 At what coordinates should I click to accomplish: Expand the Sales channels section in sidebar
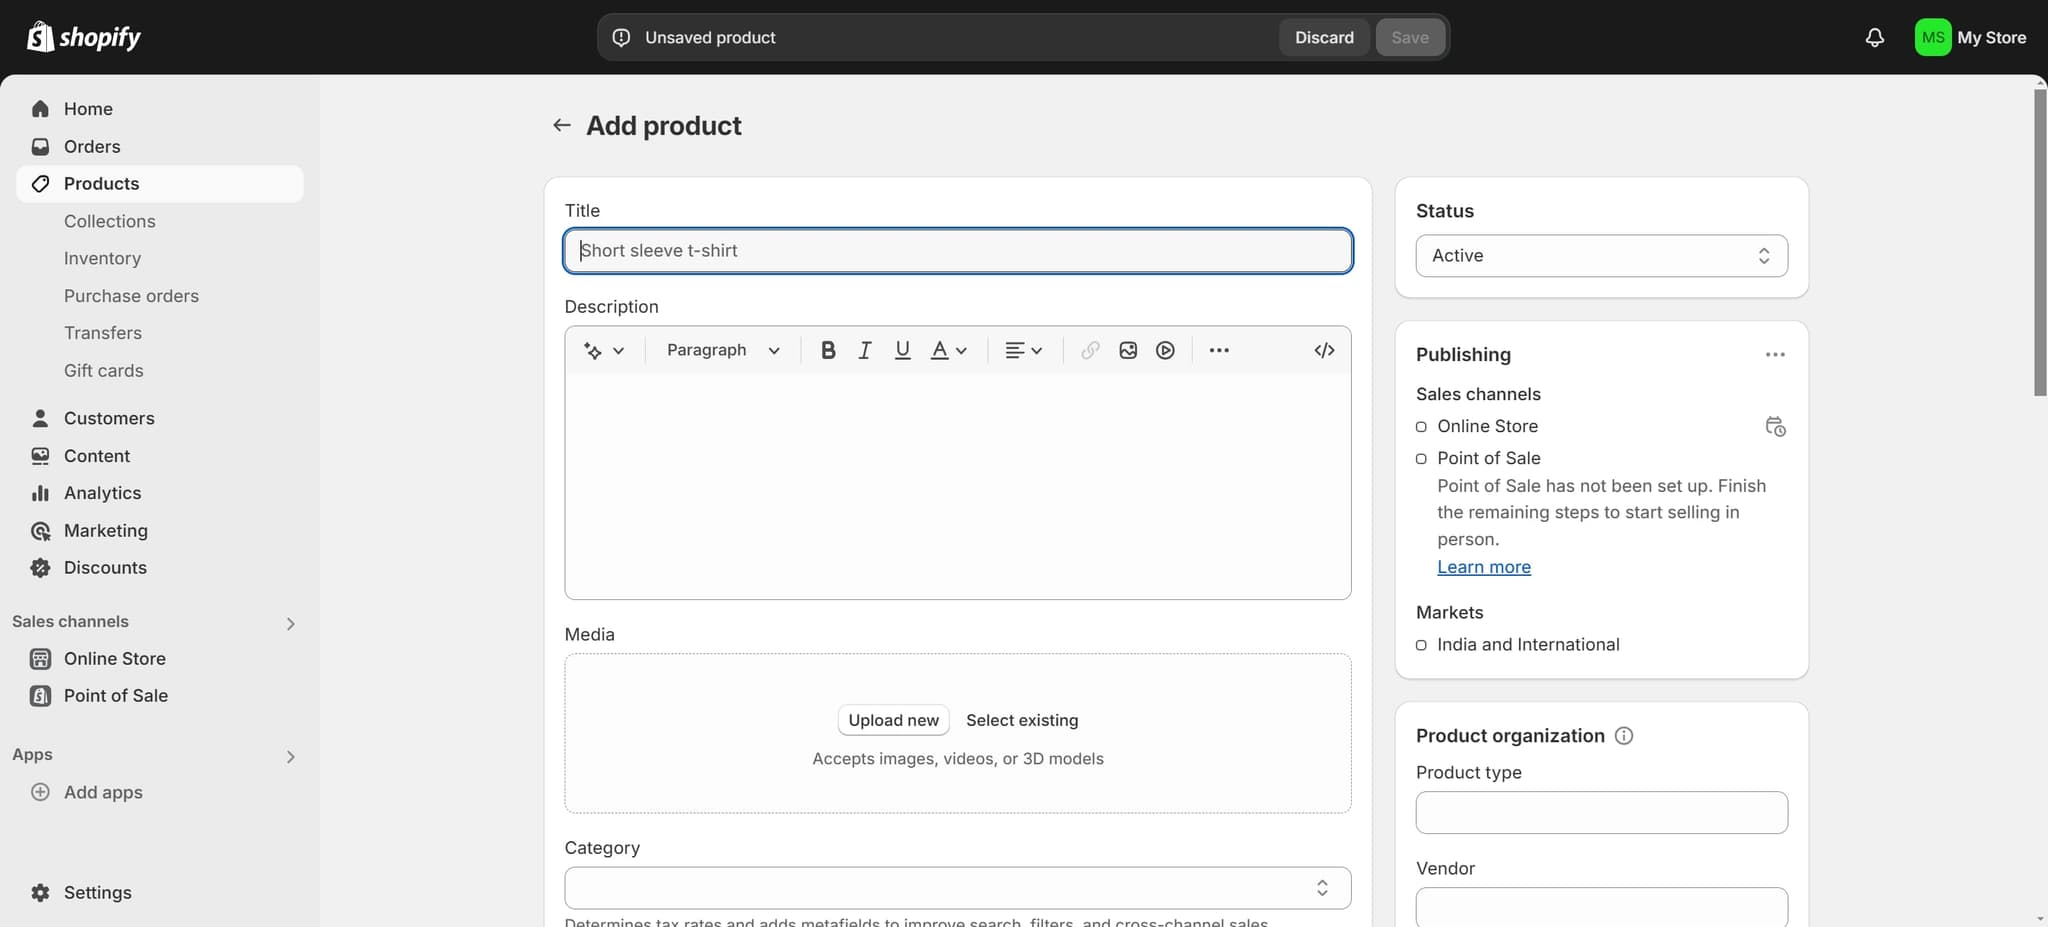point(289,622)
